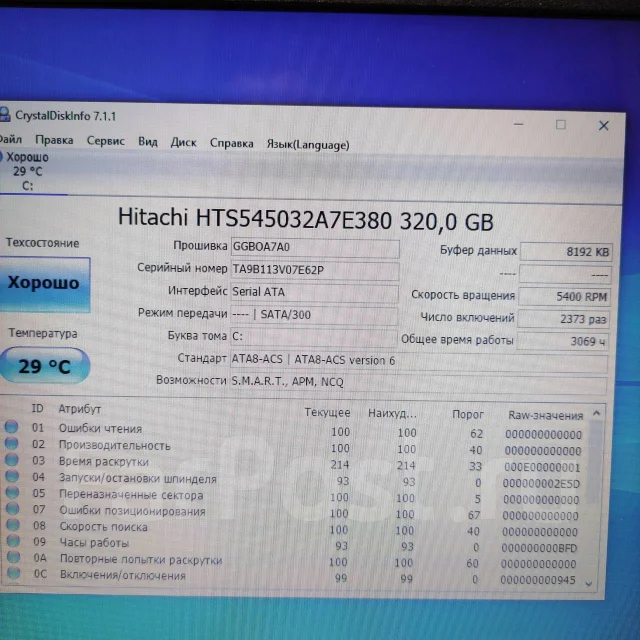Select the Запуски/остановки шпинделя attribute name
Image resolution: width=640 pixels, height=640 pixels.
138,478
